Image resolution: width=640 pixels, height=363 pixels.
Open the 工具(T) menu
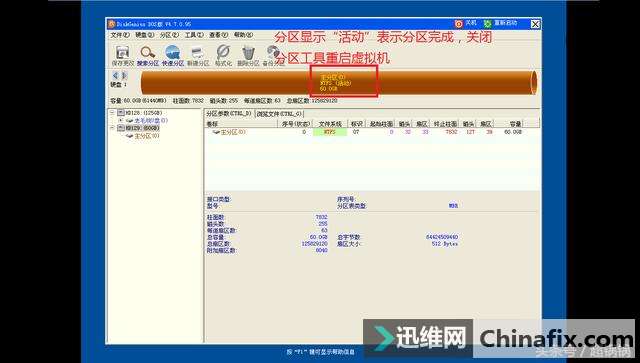click(x=194, y=35)
